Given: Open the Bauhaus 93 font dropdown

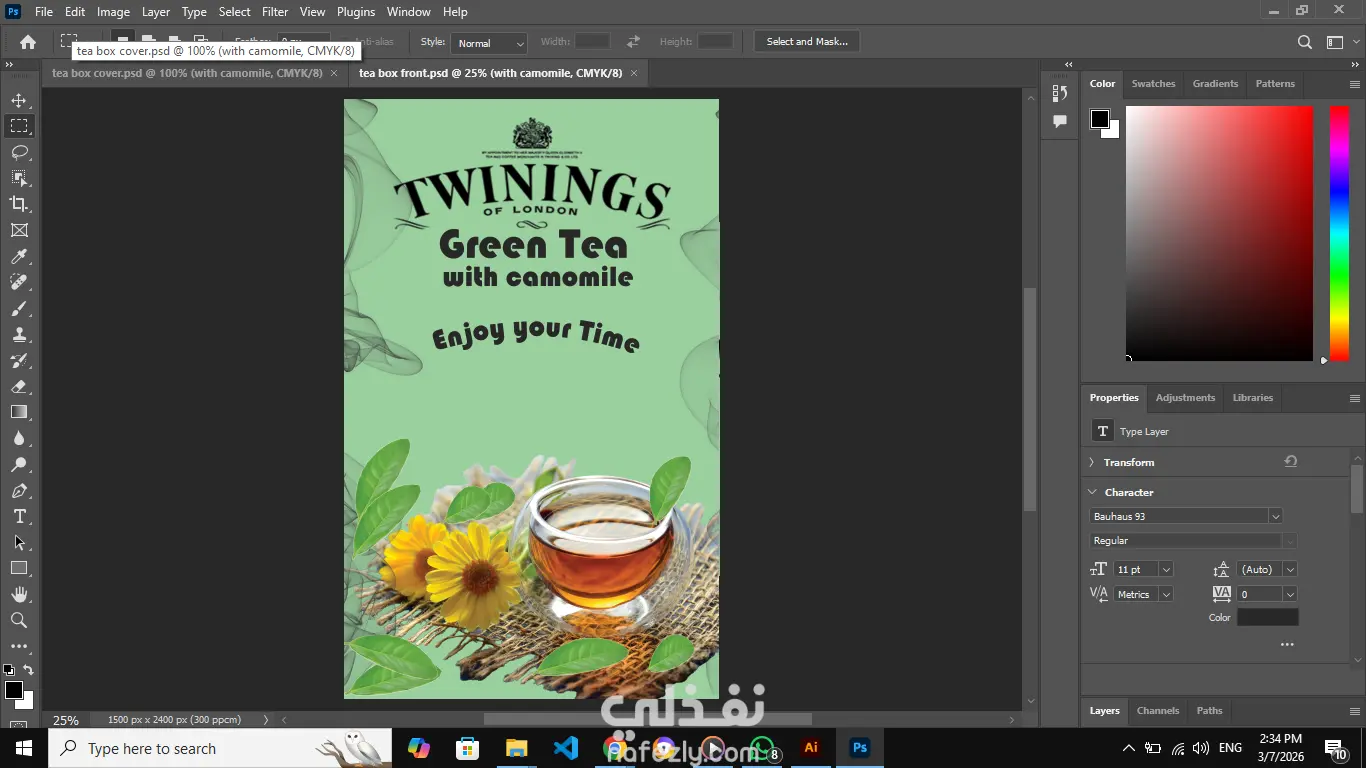Looking at the screenshot, I should point(1275,516).
